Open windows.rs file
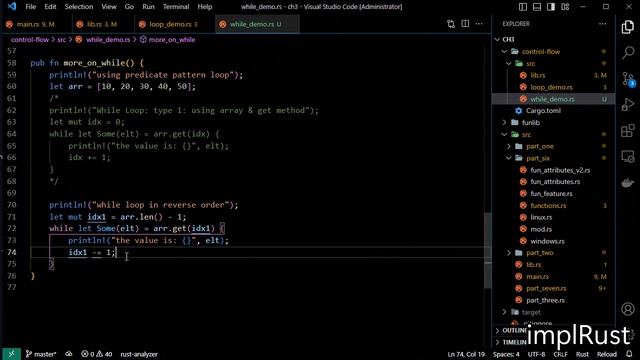Viewport: 640px width, 360px height. point(553,241)
